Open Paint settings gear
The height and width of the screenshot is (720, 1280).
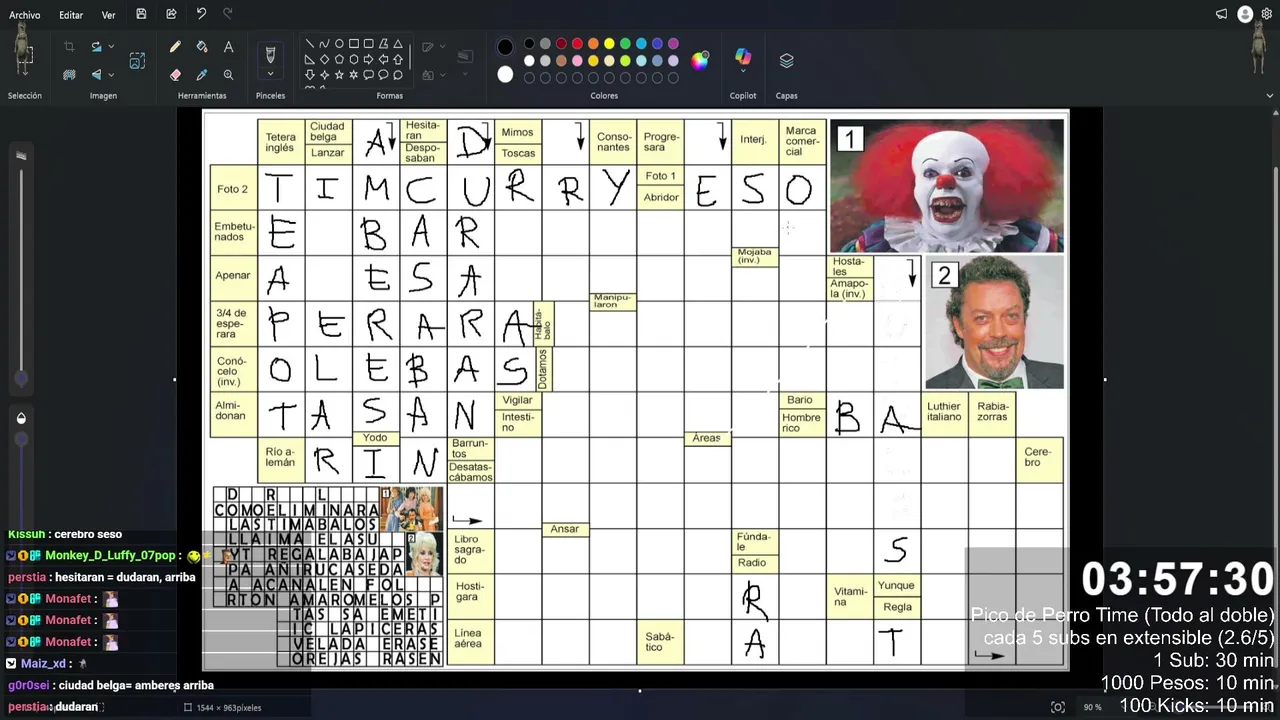click(x=1267, y=14)
